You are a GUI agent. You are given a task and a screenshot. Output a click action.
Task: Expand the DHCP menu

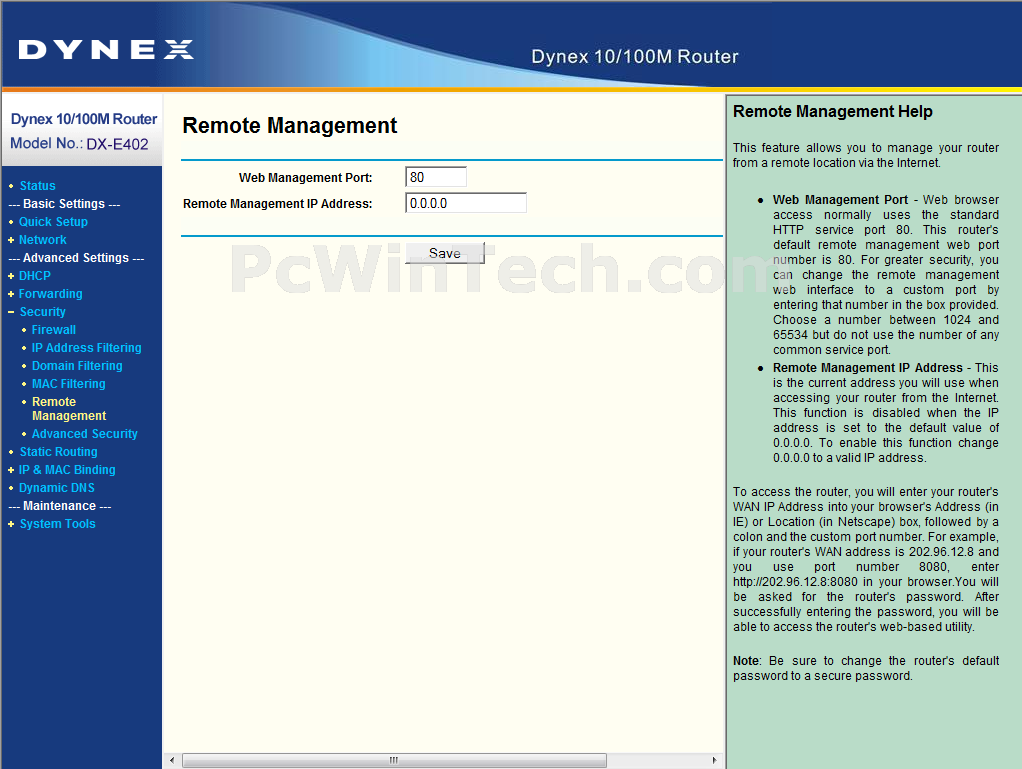coord(35,276)
